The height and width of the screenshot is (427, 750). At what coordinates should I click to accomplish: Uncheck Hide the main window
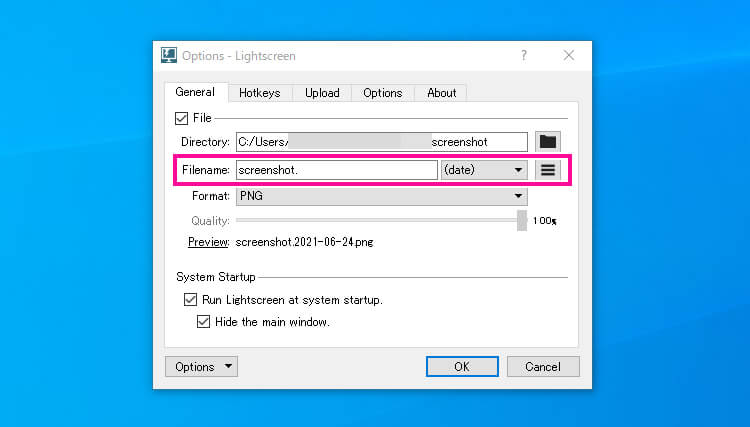tap(204, 322)
